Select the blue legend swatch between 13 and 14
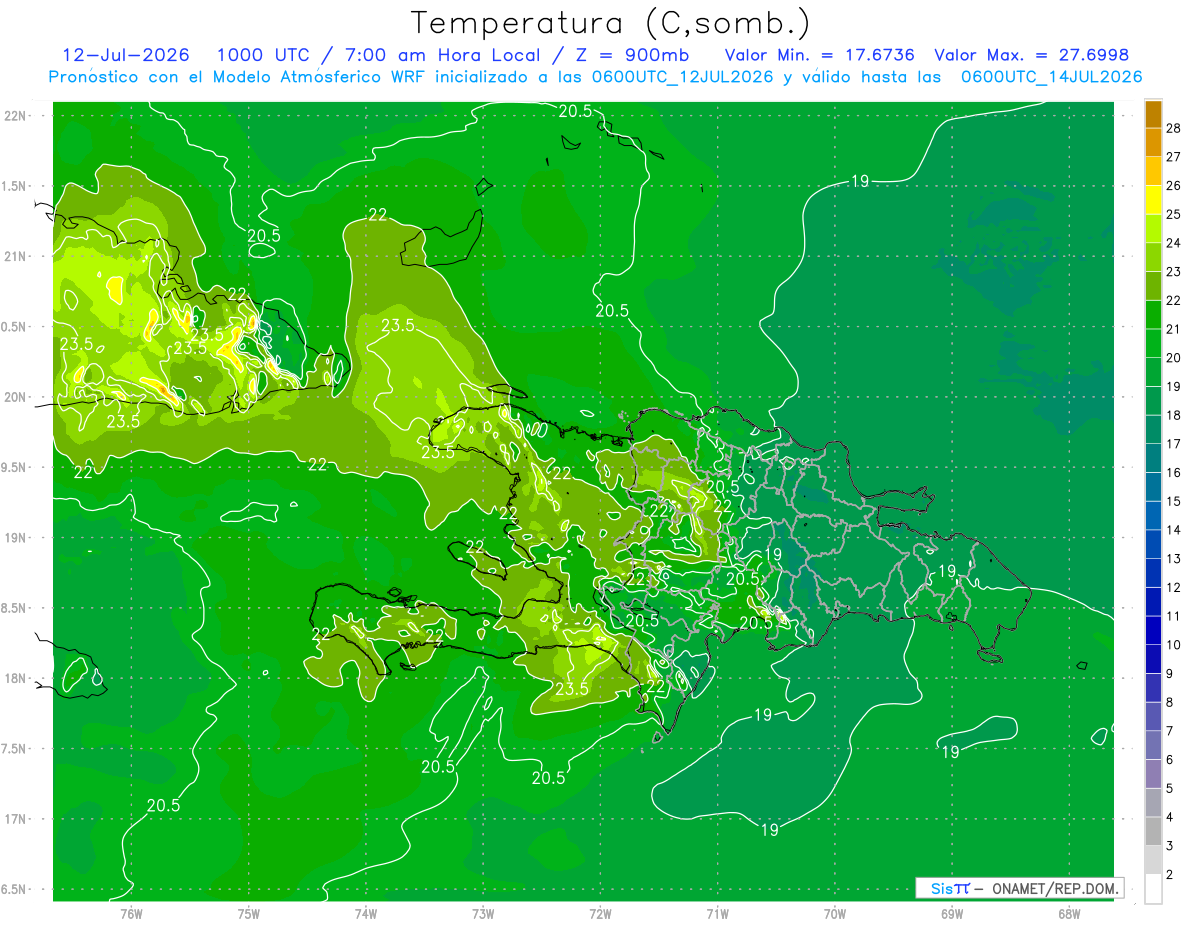Image resolution: width=1200 pixels, height=927 pixels. point(1153,544)
